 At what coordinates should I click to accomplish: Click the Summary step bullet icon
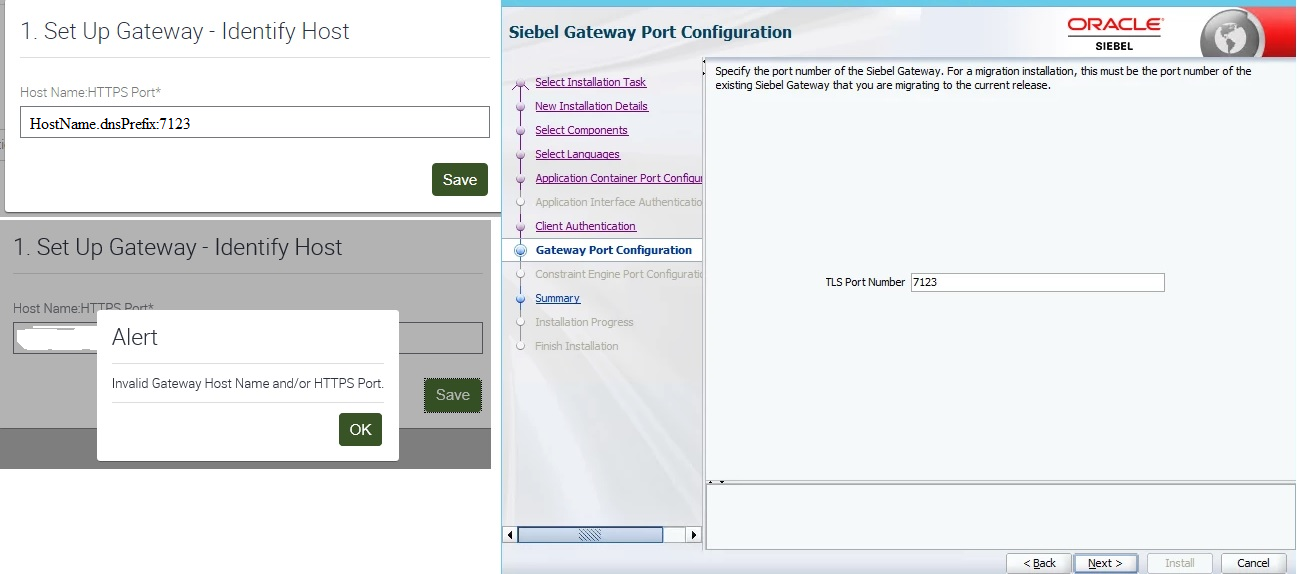[520, 298]
